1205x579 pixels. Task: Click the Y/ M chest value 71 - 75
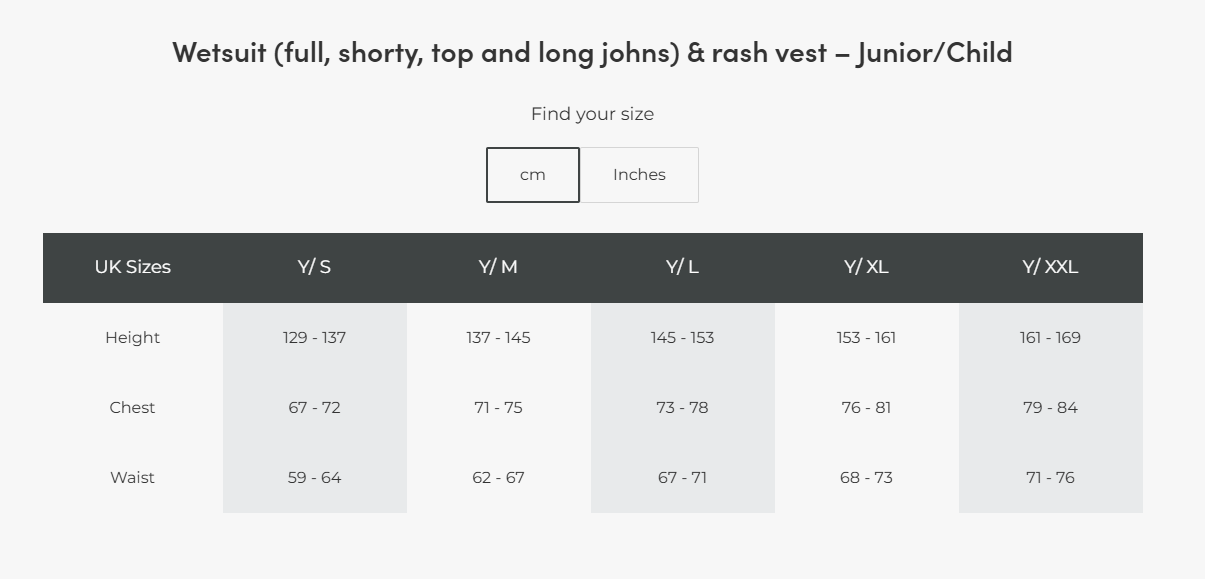(498, 408)
